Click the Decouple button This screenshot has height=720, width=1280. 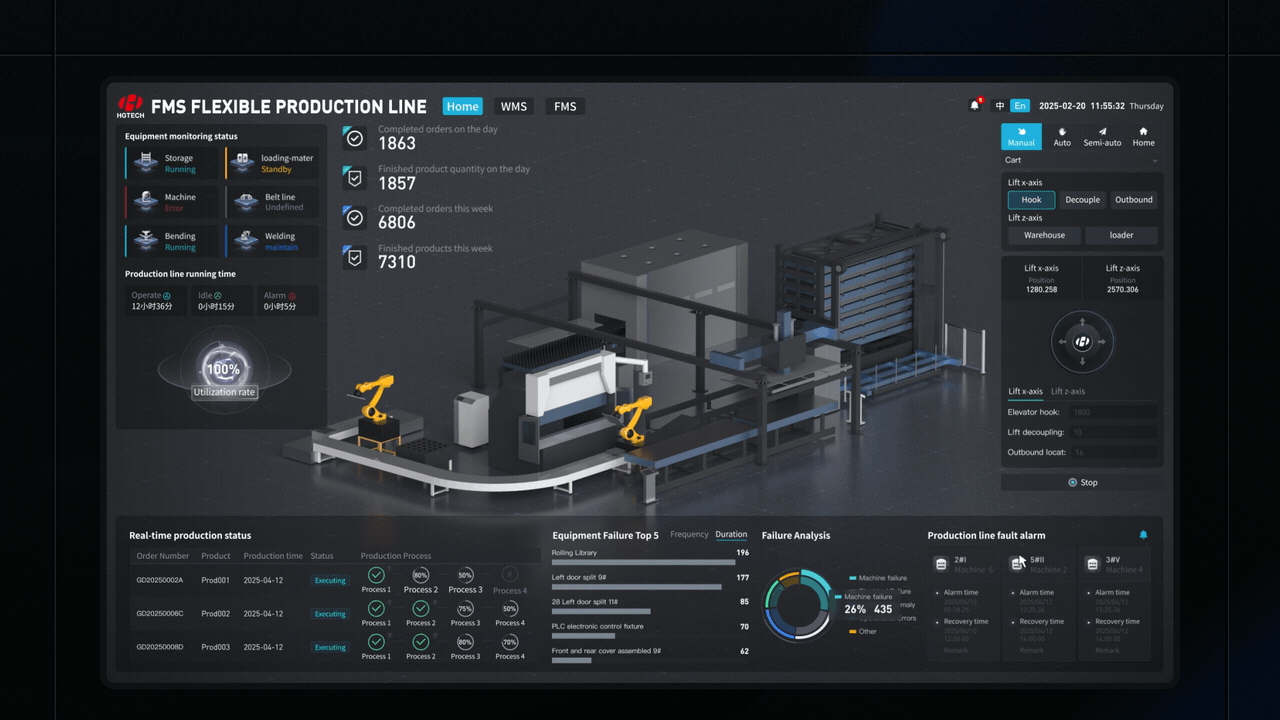(x=1082, y=200)
